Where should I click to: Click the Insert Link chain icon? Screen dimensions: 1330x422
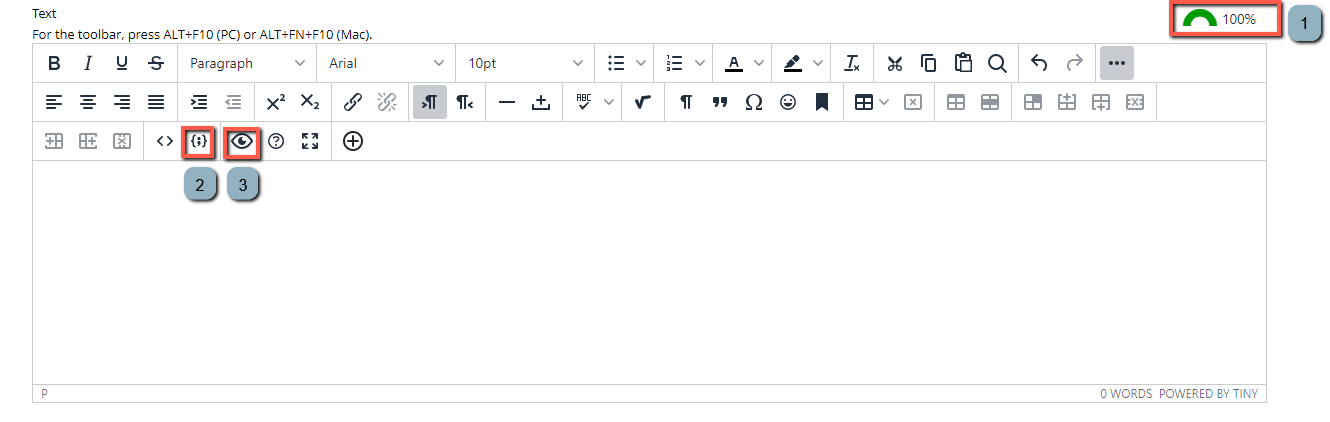[x=353, y=102]
